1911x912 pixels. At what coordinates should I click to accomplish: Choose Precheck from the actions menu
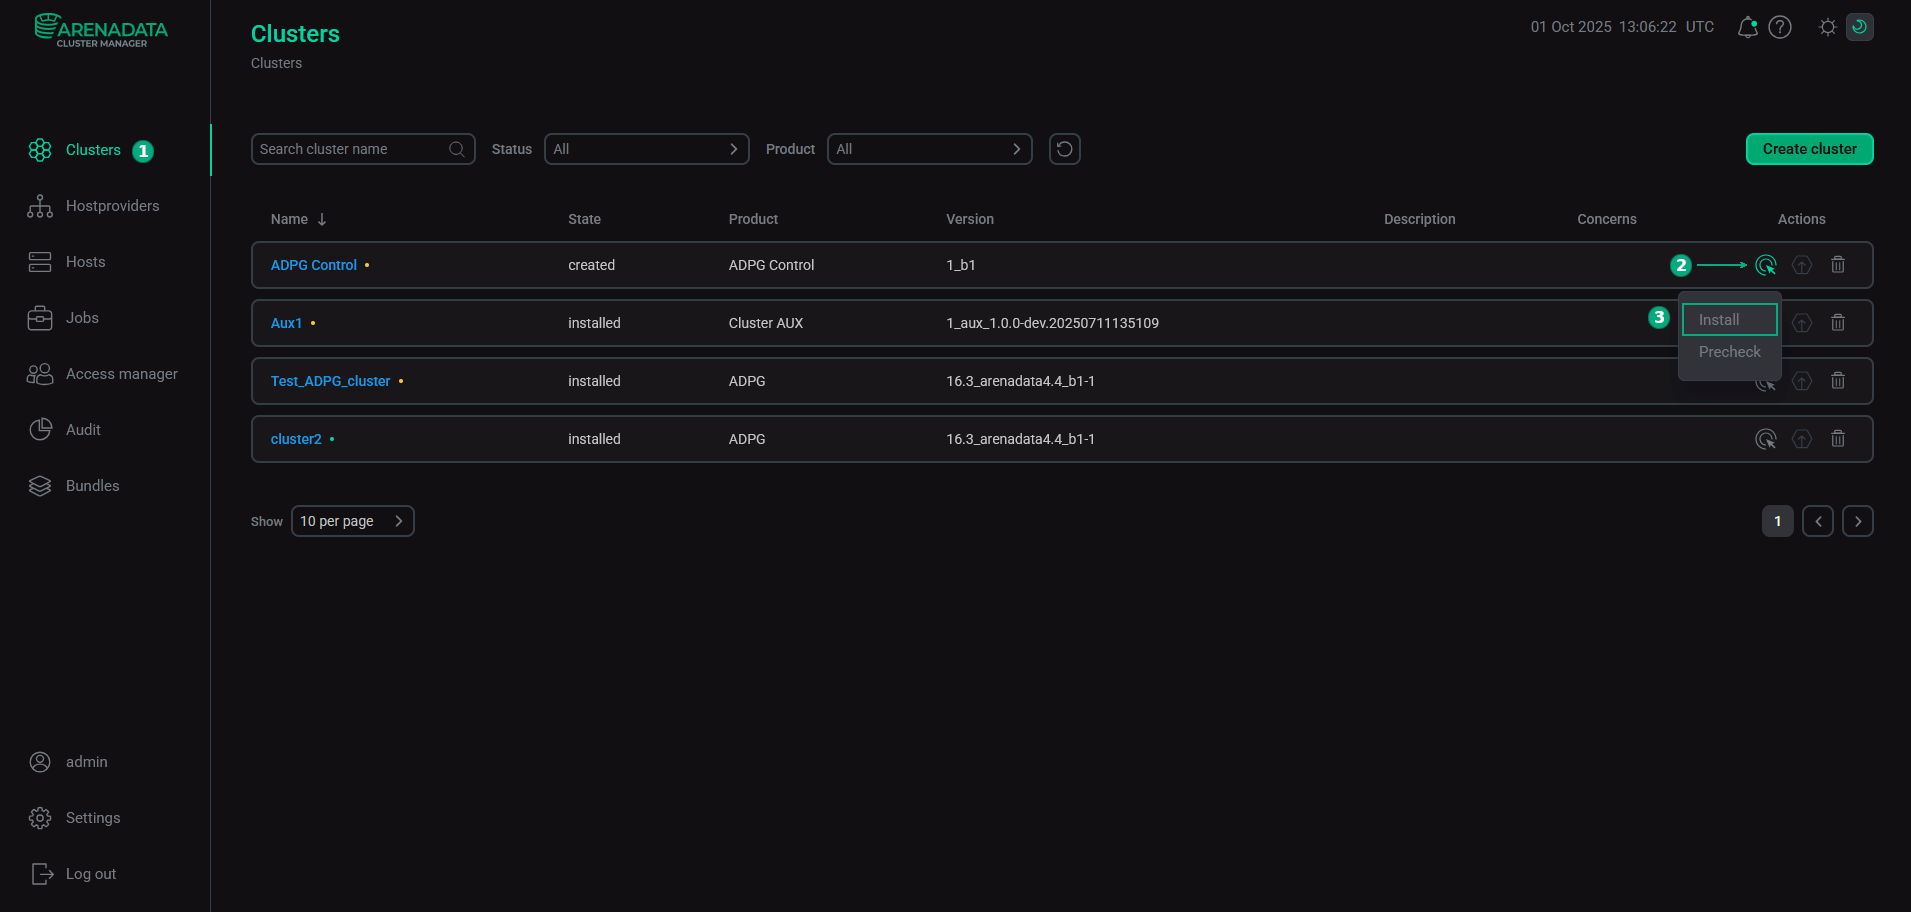click(1728, 351)
